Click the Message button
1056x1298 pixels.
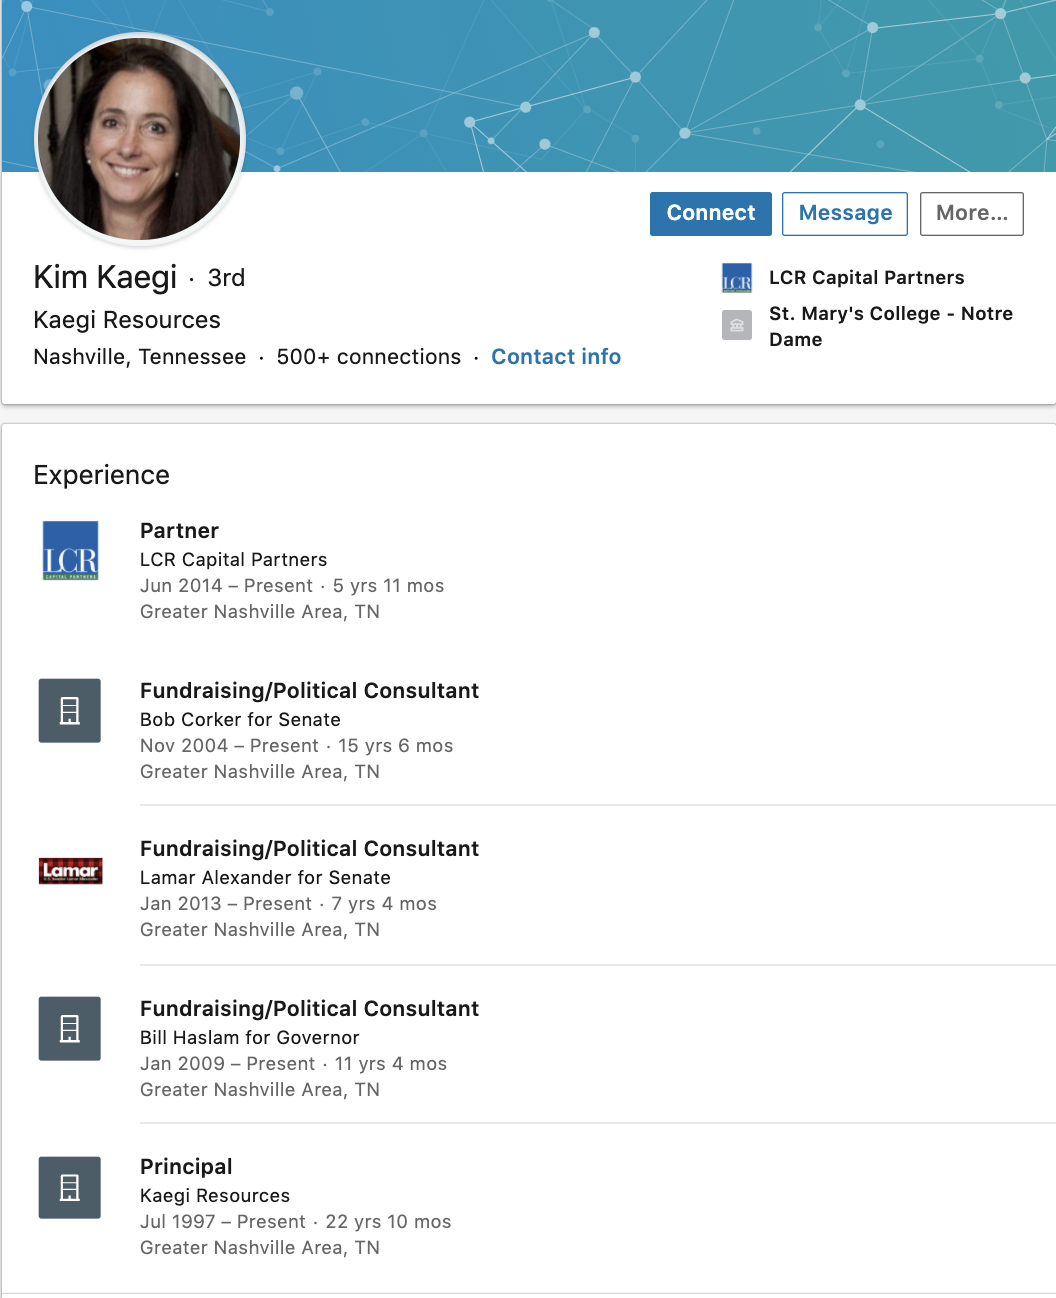point(844,214)
